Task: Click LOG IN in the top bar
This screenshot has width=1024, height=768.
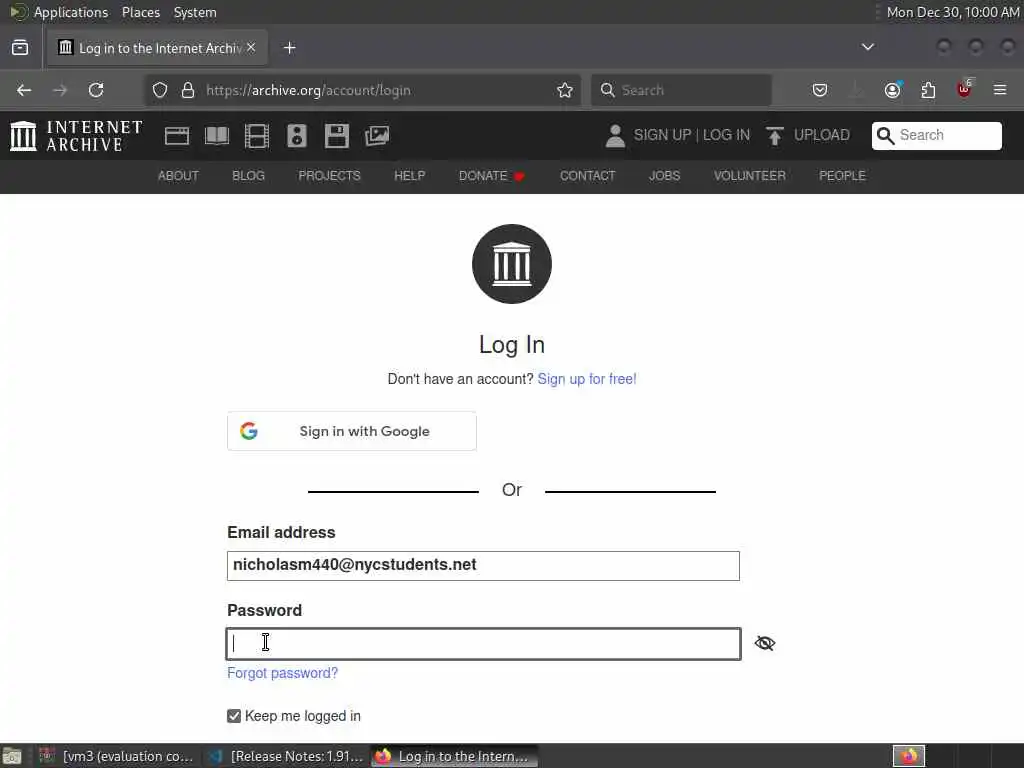Action: (726, 135)
